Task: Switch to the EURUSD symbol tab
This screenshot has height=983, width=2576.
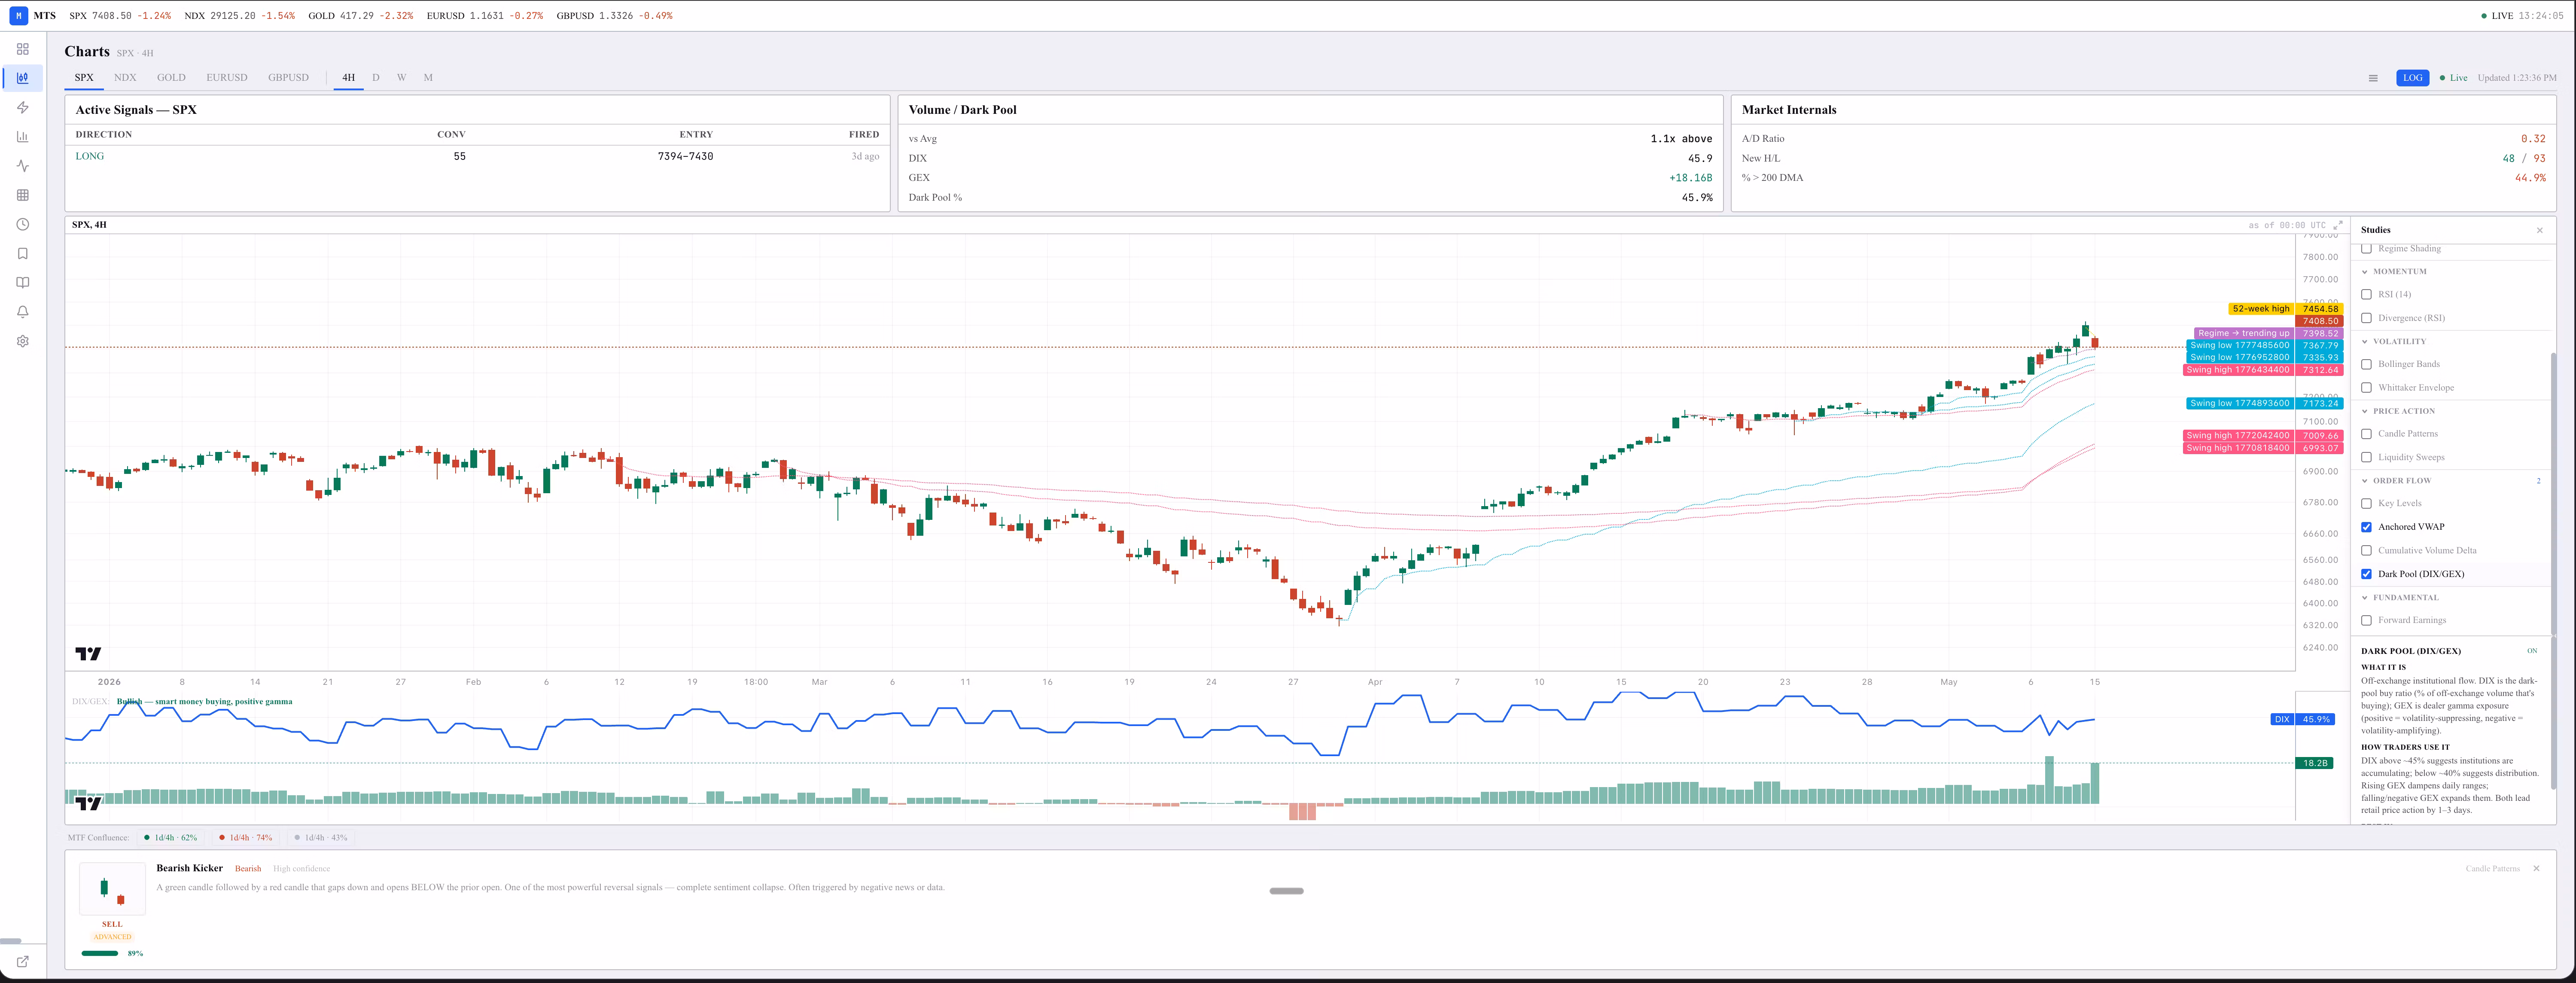Action: click(227, 78)
